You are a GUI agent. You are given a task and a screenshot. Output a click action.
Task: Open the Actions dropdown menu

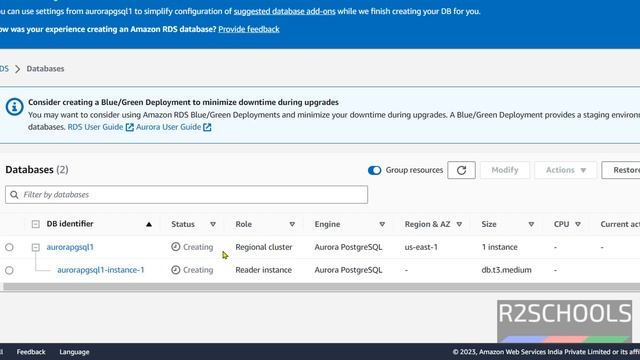click(x=565, y=170)
